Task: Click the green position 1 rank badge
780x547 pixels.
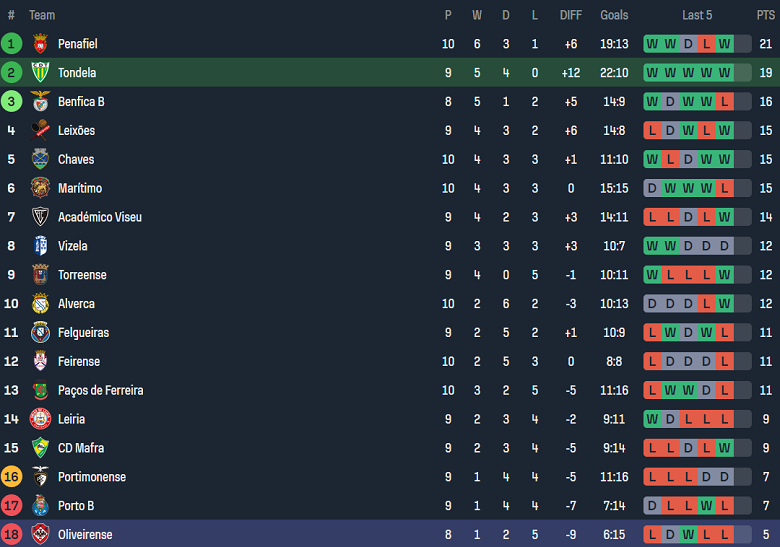Action: click(x=11, y=44)
